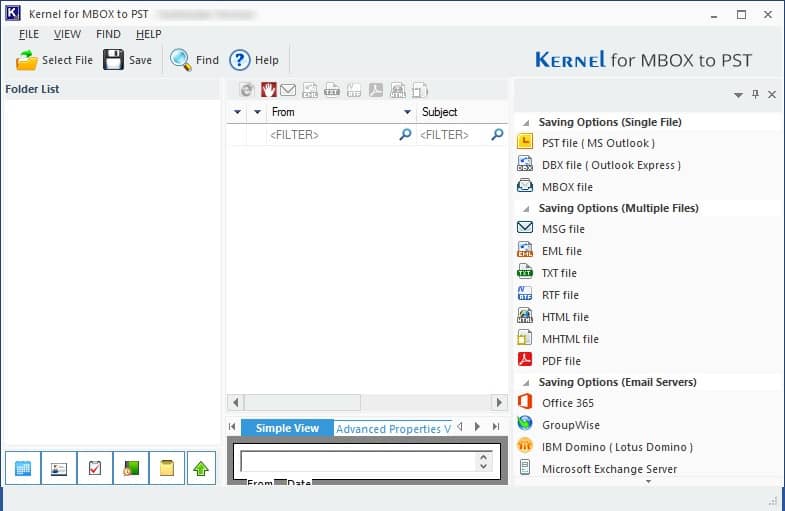This screenshot has height=511, width=785.
Task: Go to first preview tab with arrow
Action: click(x=232, y=426)
